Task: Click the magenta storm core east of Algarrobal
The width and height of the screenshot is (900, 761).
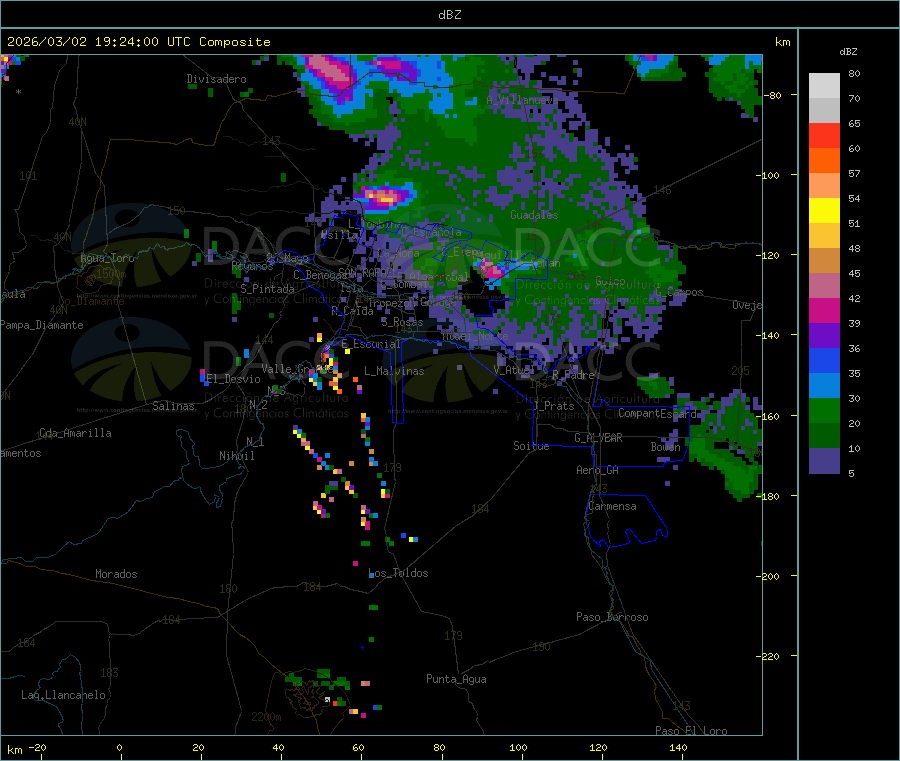Action: 493,270
